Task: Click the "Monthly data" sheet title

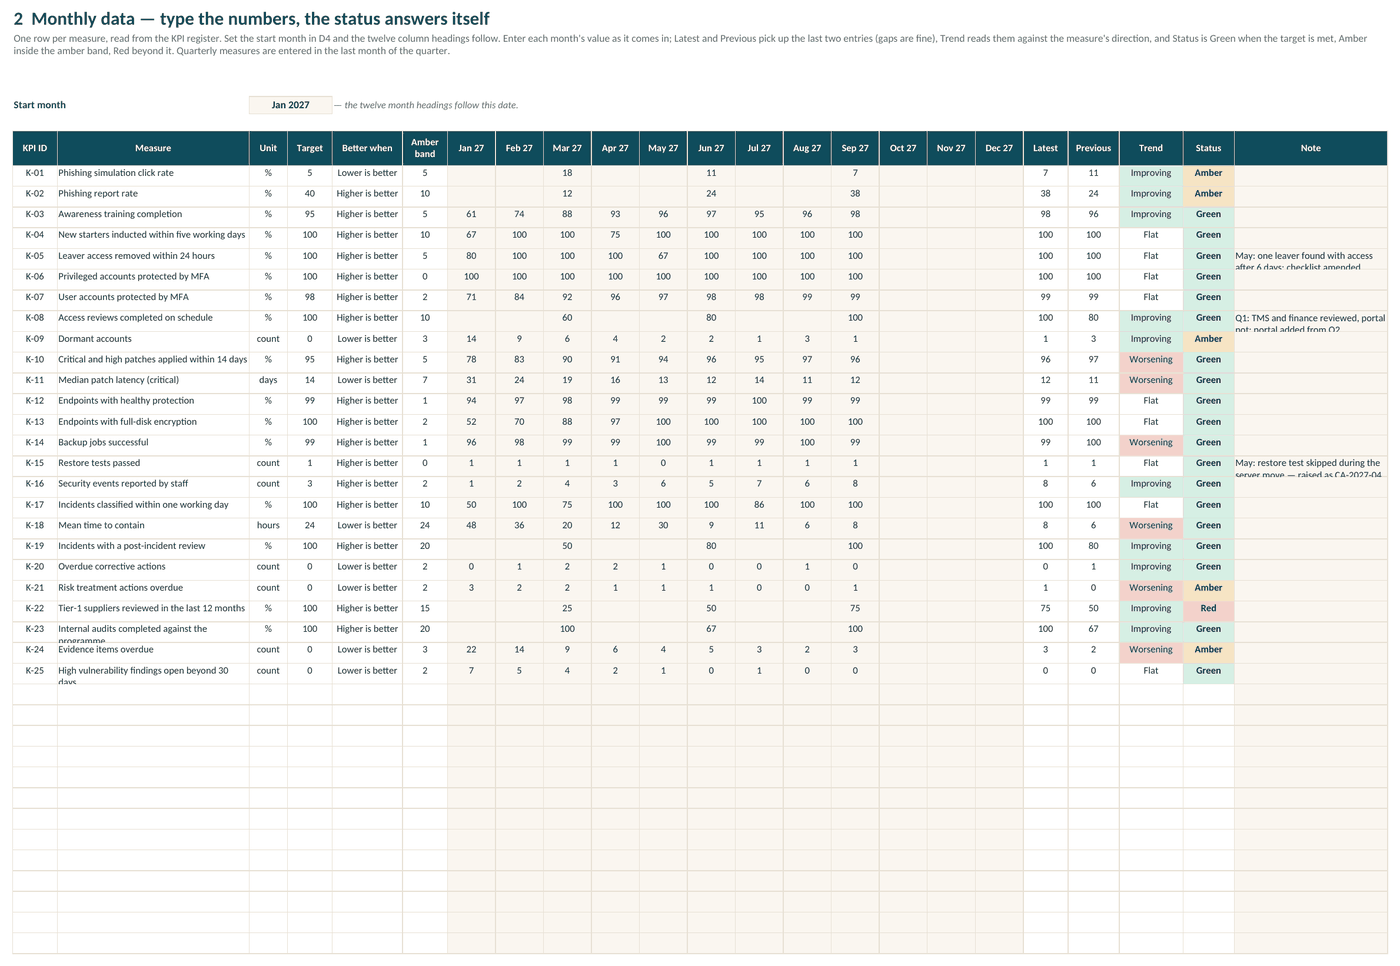Action: 251,19
